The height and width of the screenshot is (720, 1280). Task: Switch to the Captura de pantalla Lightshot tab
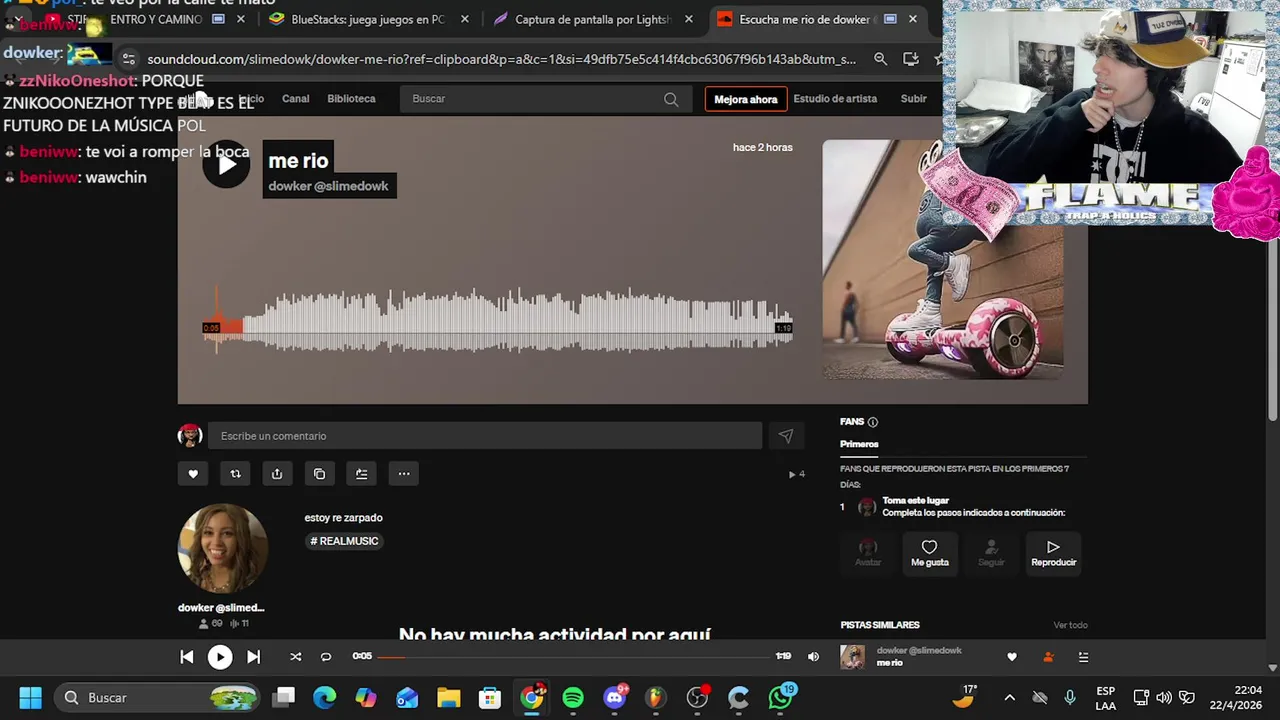click(x=591, y=20)
